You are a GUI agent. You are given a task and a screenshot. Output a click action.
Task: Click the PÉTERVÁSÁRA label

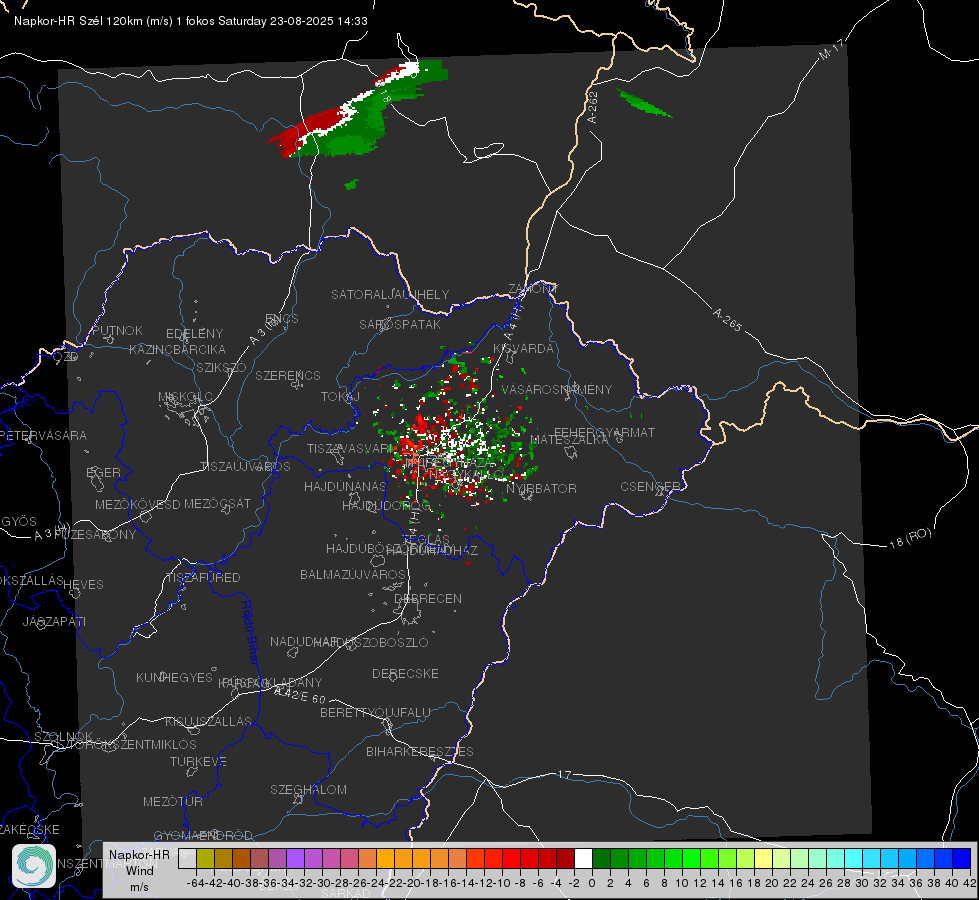point(45,435)
